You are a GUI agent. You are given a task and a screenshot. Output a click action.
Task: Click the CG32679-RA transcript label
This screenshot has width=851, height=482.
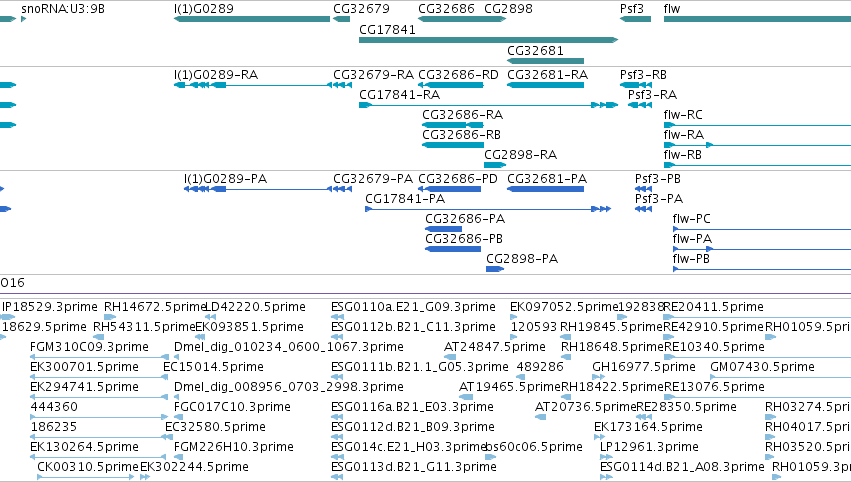(x=373, y=75)
